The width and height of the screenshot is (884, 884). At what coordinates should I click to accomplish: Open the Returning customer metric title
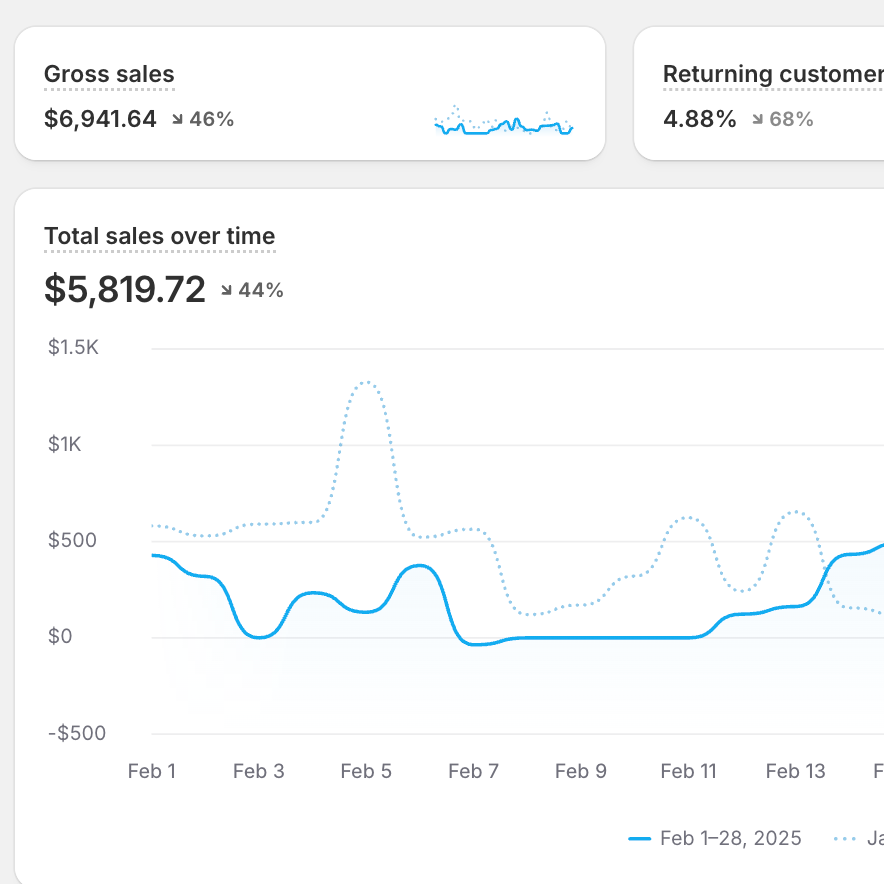774,74
